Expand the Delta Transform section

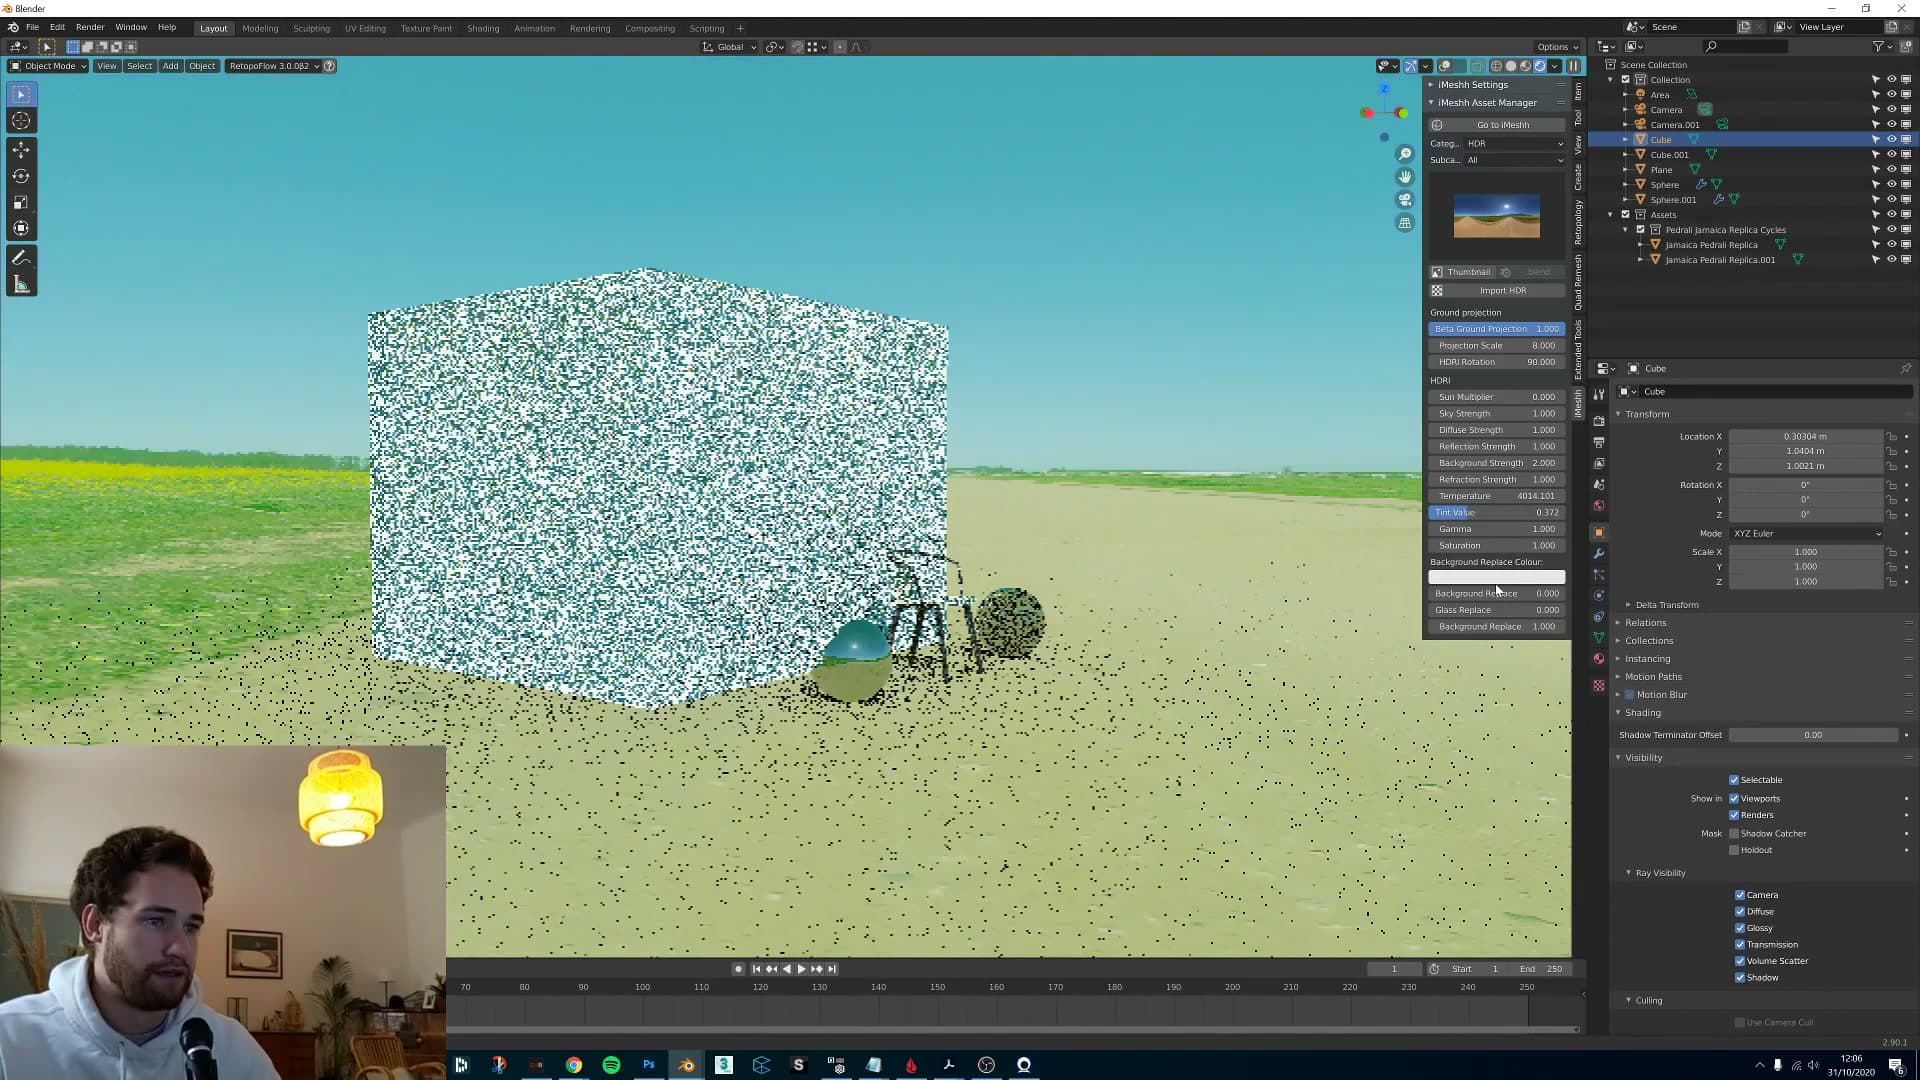(x=1666, y=605)
